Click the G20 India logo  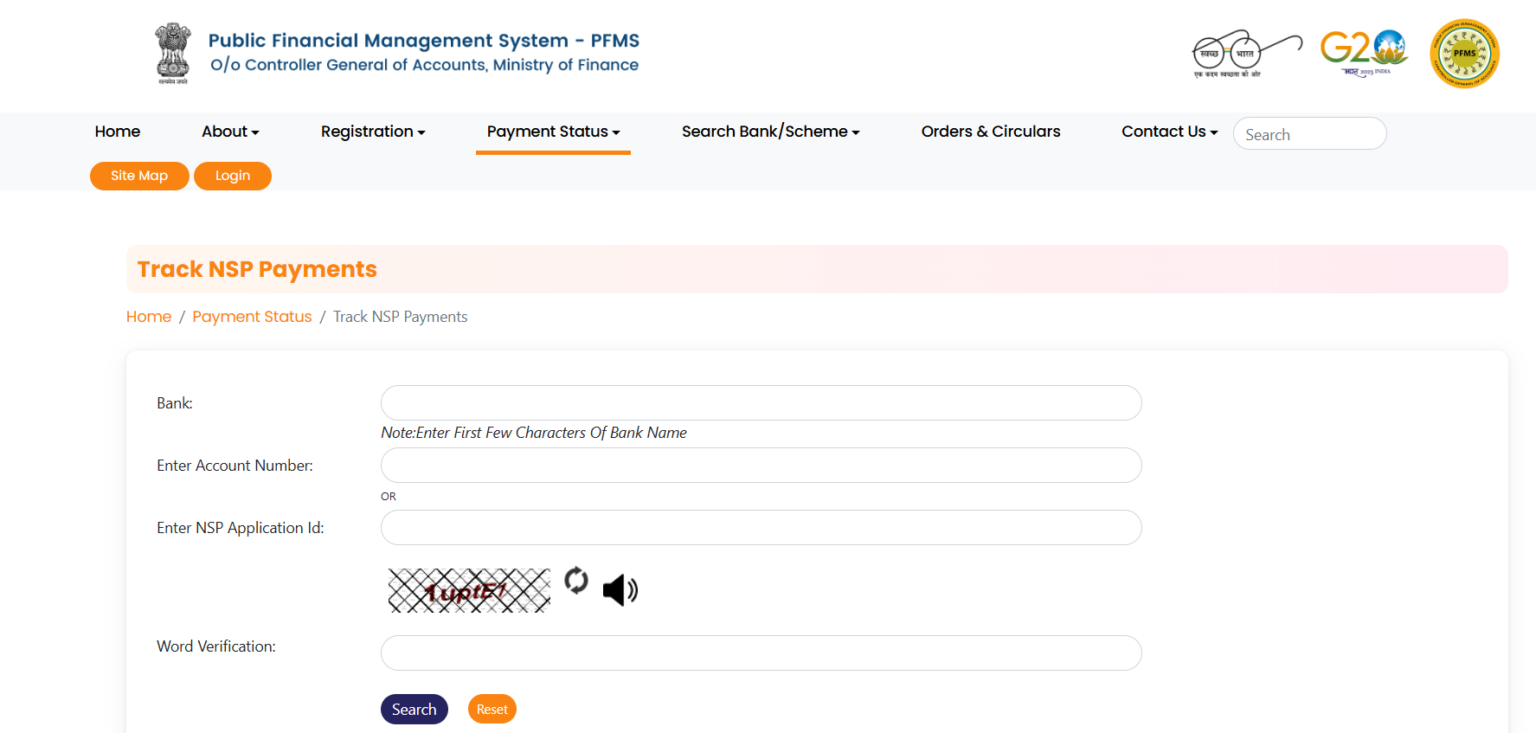1363,51
